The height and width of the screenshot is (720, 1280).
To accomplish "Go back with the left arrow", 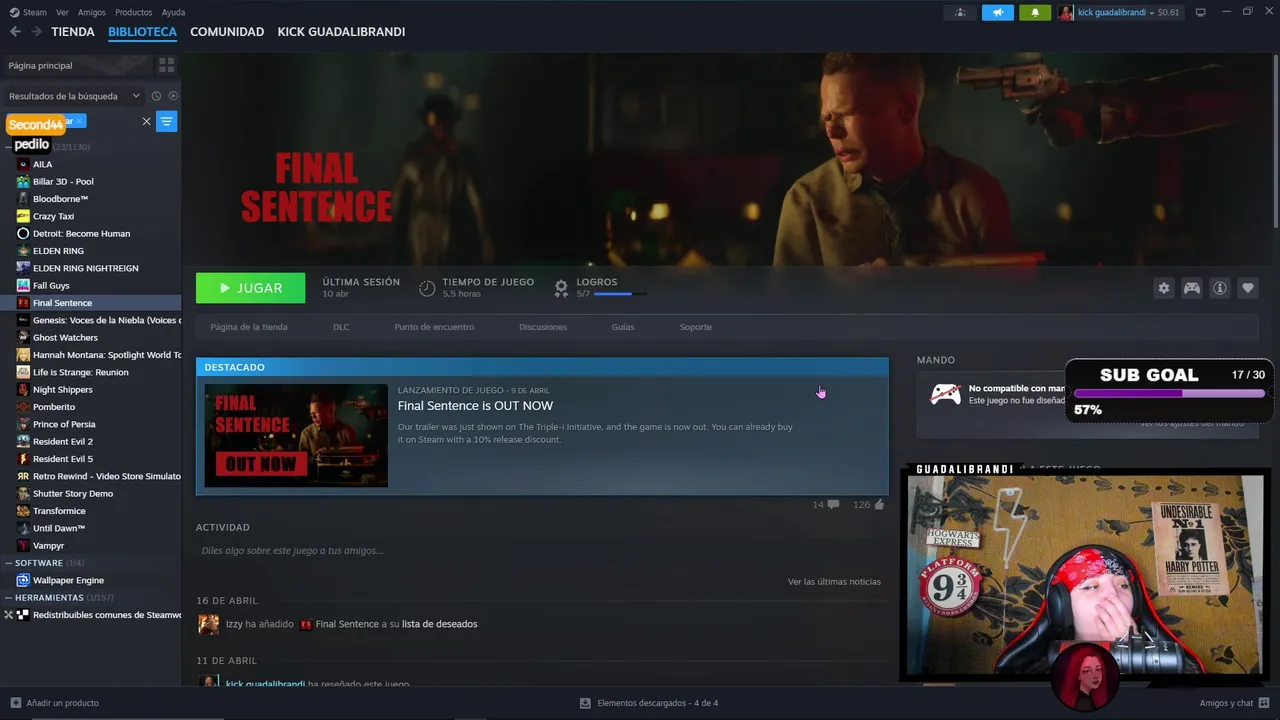I will pos(15,32).
